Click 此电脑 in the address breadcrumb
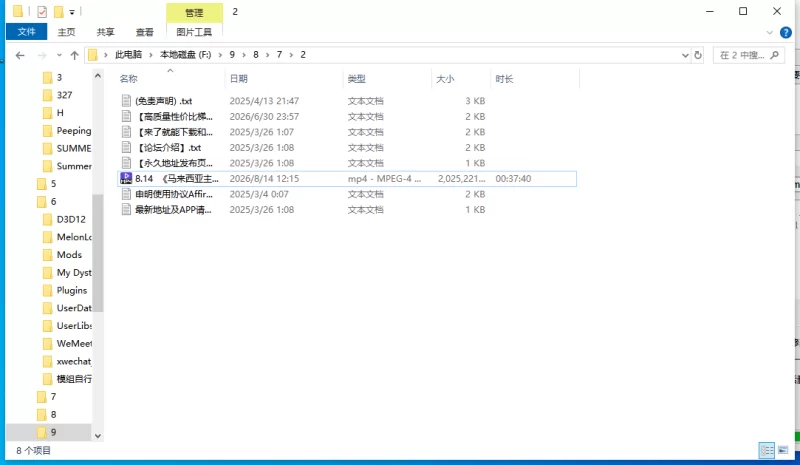Viewport: 800px width, 465px height. coord(129,55)
